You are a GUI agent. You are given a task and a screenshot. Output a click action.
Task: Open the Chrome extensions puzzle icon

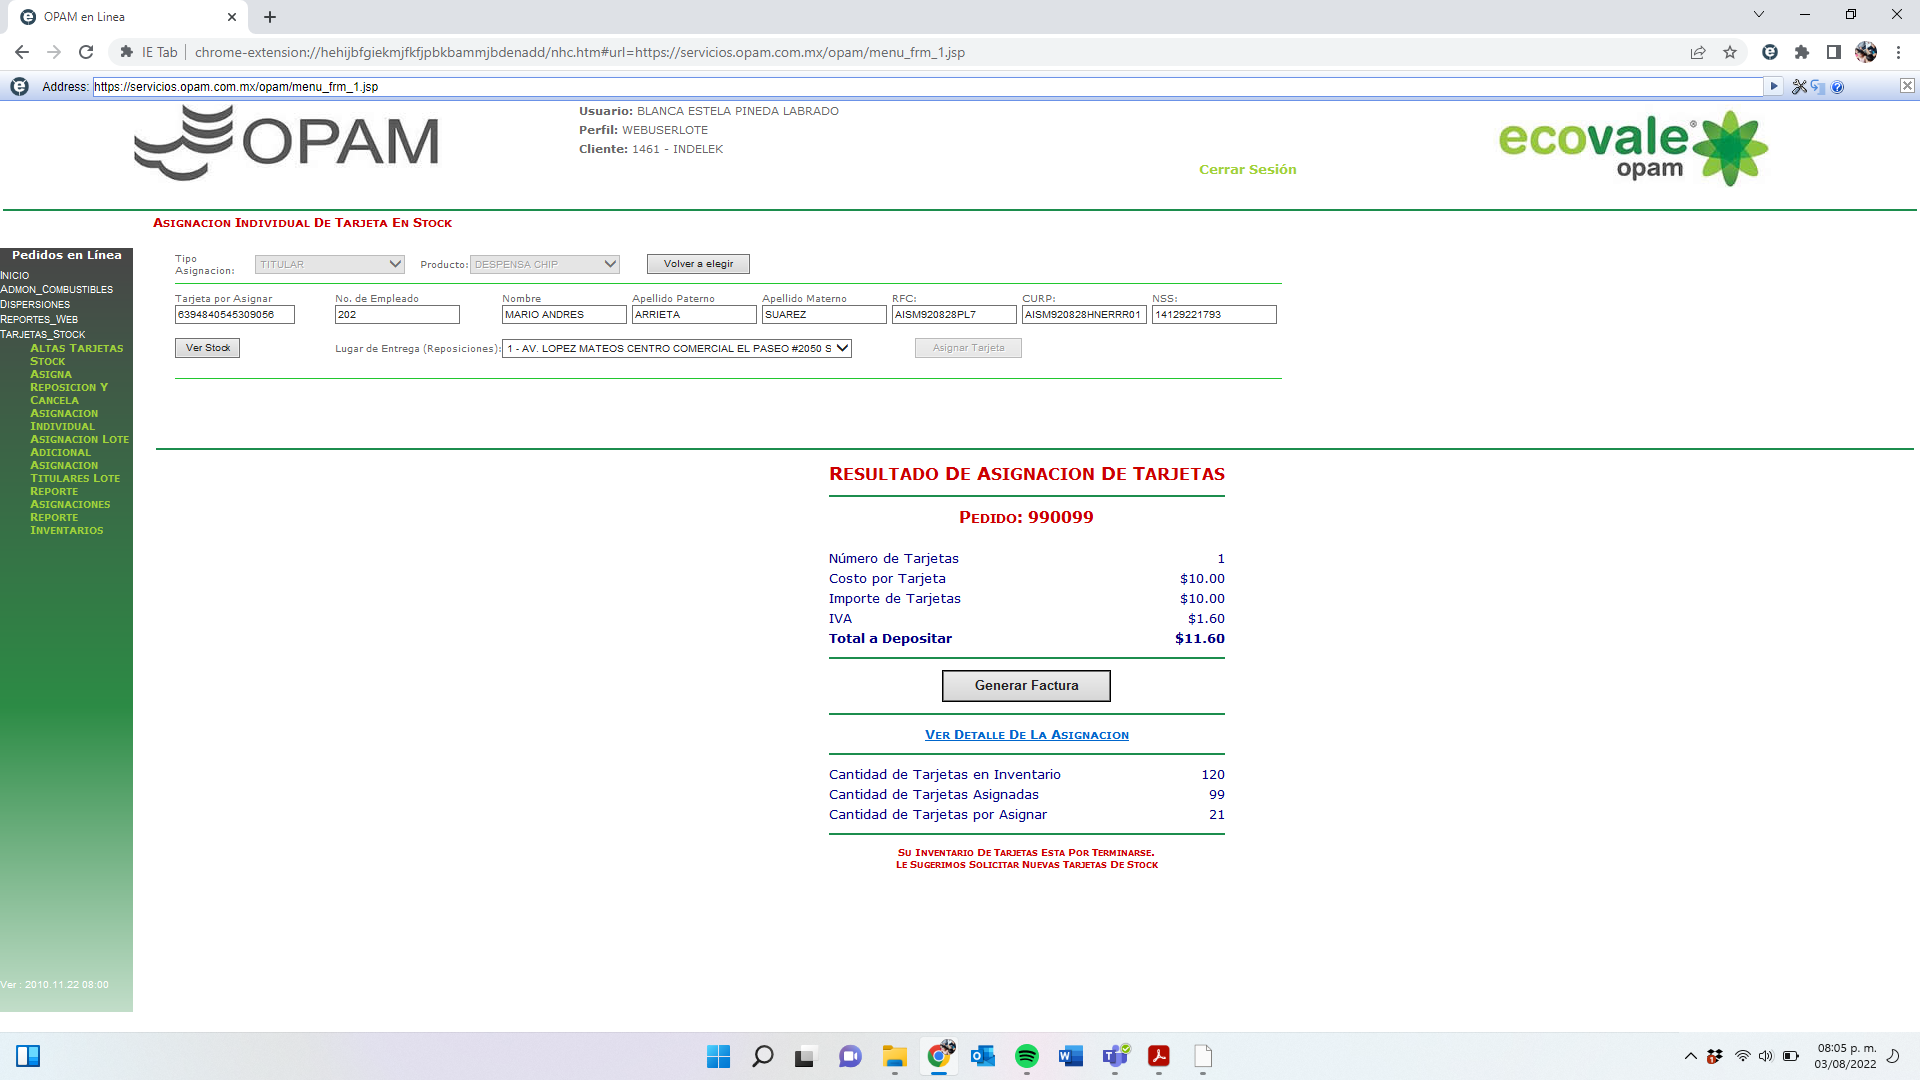click(1802, 52)
